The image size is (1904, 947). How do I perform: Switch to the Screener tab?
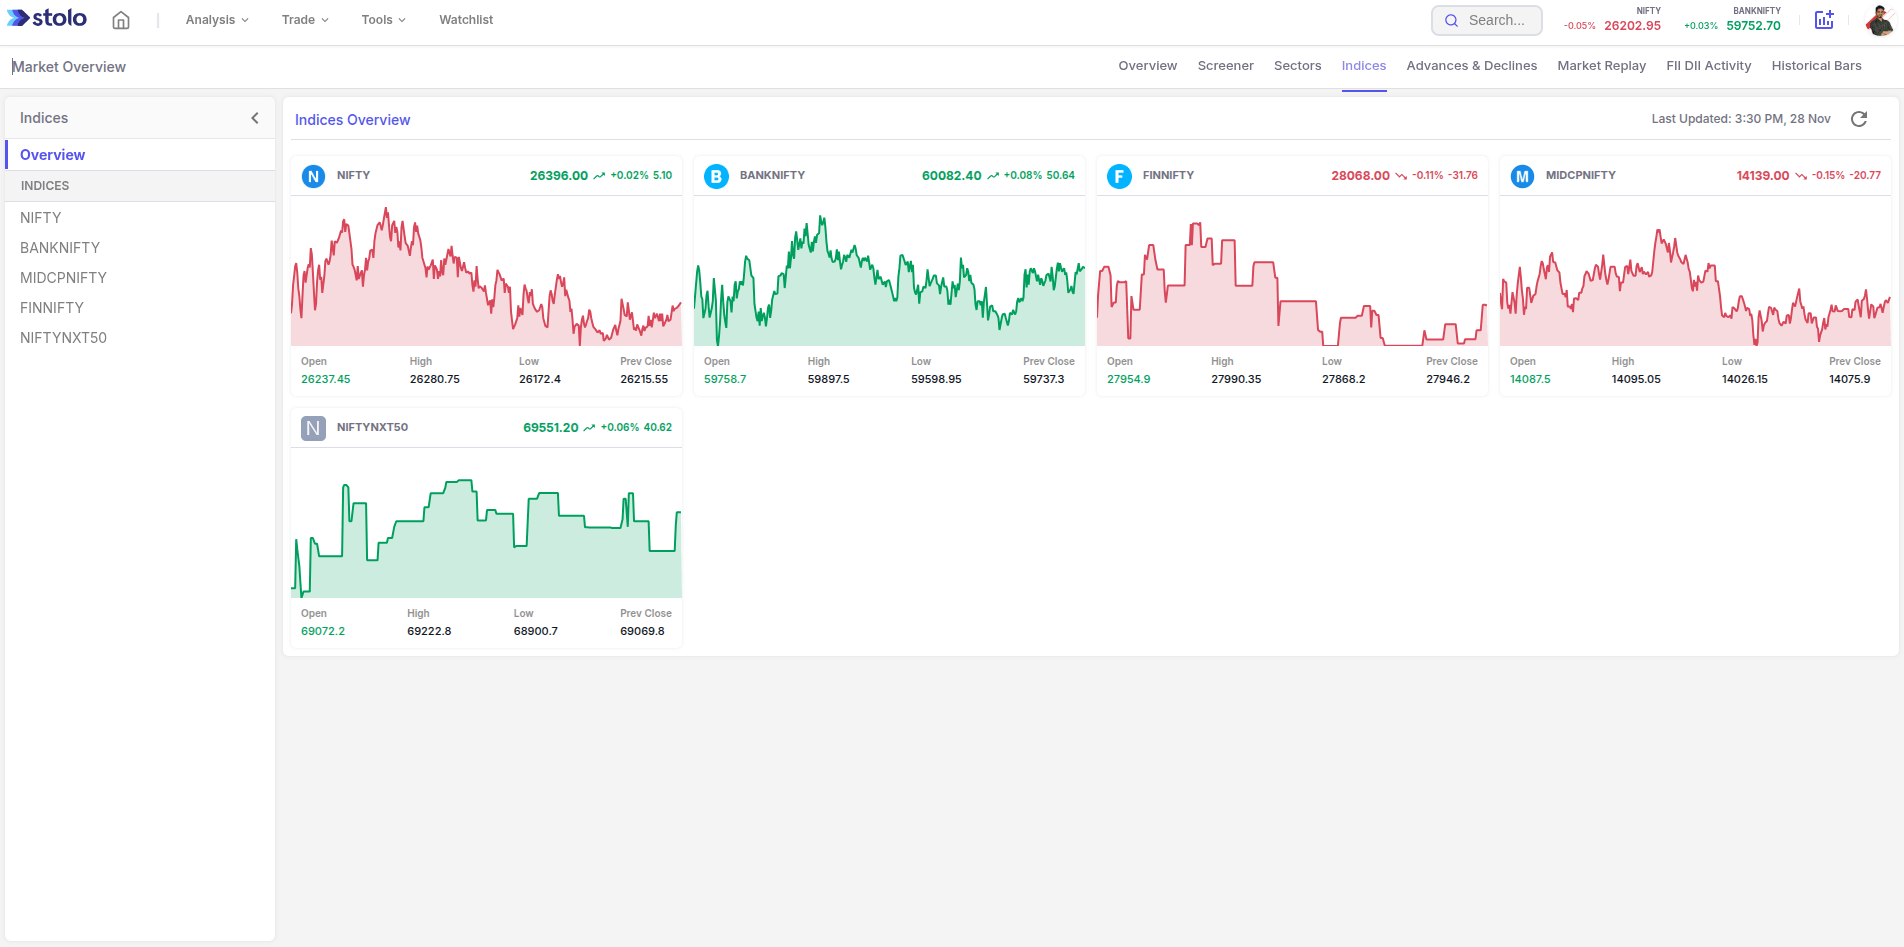1225,66
